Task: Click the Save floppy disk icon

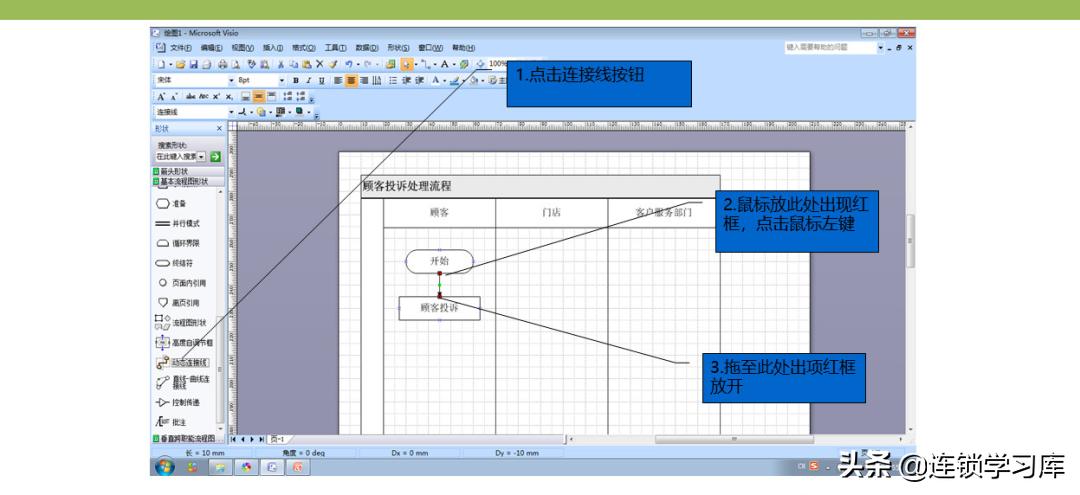Action: (x=194, y=64)
